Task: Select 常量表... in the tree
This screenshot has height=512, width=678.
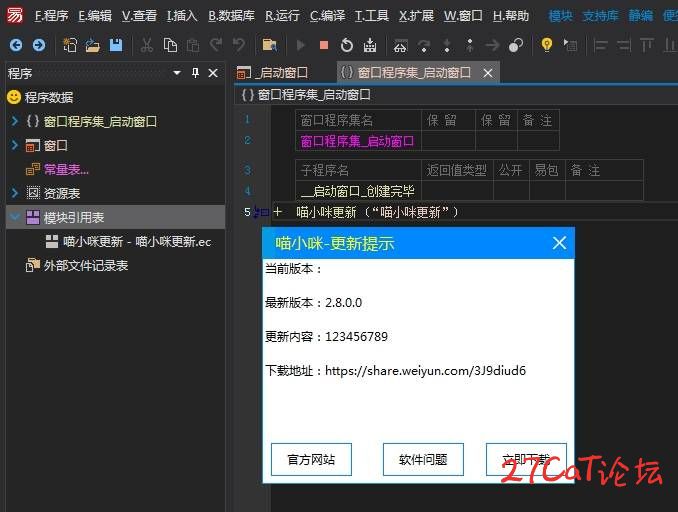Action: (x=66, y=169)
